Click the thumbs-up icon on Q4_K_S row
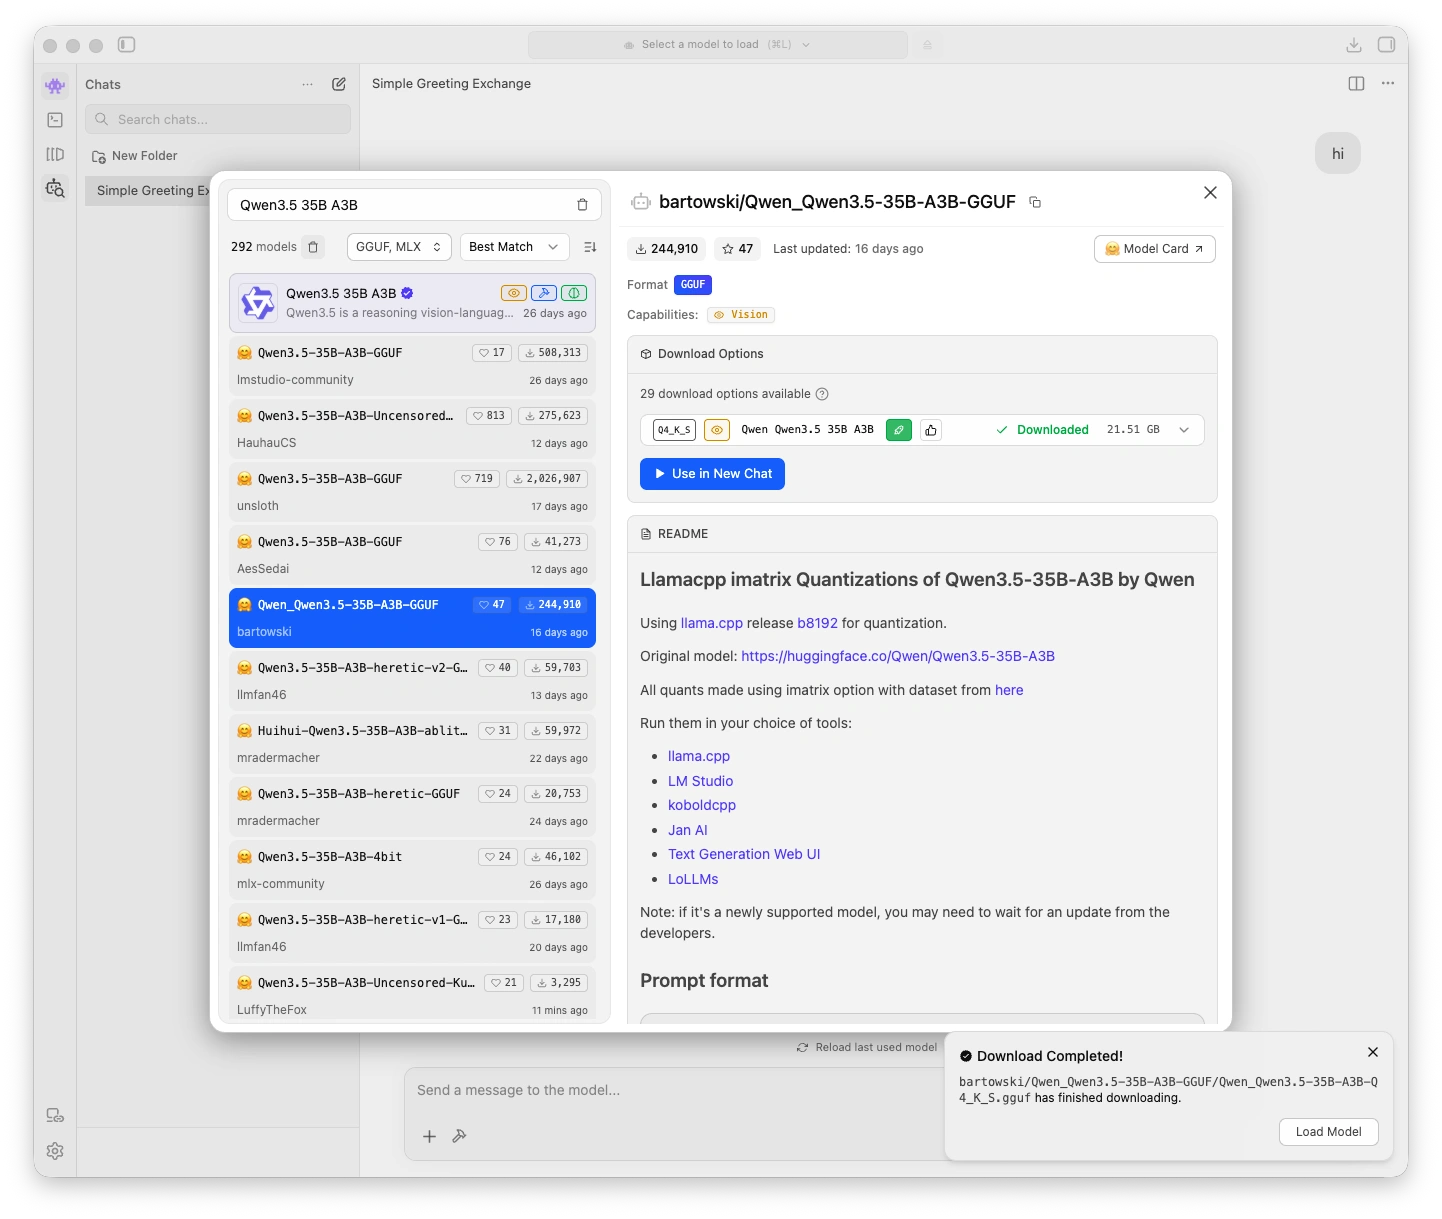 pos(931,430)
